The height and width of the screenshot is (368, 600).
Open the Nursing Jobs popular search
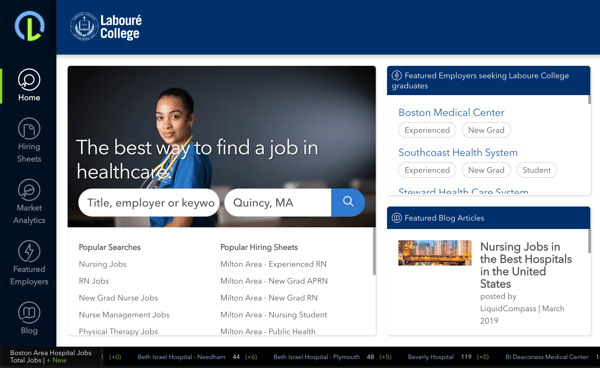(x=102, y=264)
